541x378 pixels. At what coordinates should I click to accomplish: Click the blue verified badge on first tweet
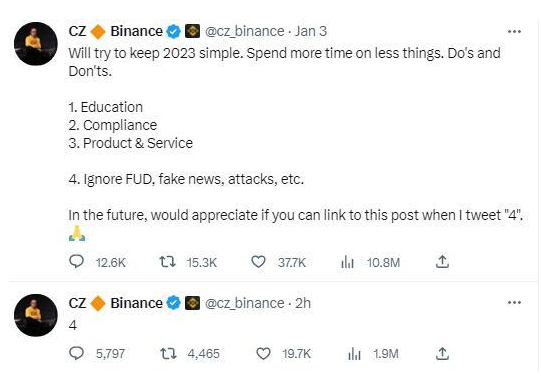pyautogui.click(x=174, y=32)
